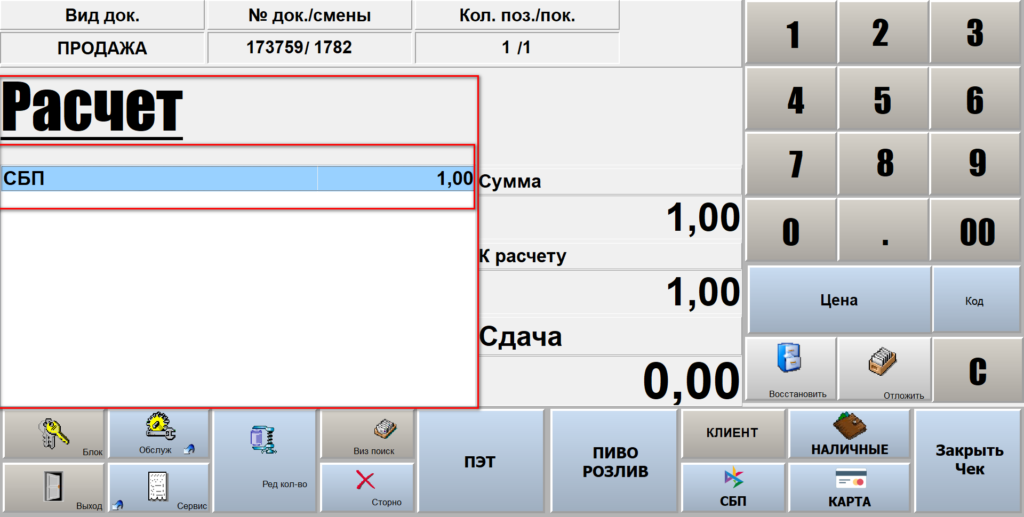Tap the 00 key on numpad
The width and height of the screenshot is (1024, 517).
[976, 231]
